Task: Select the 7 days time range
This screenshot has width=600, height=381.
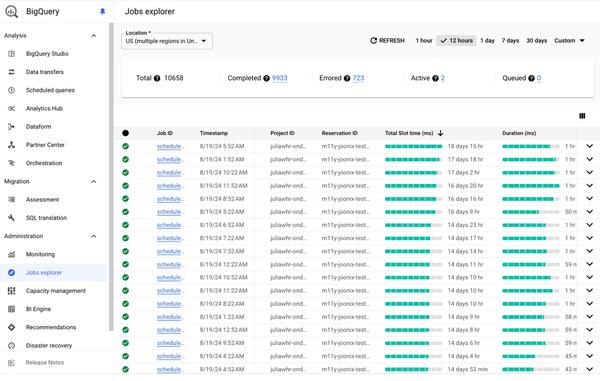Action: (510, 41)
